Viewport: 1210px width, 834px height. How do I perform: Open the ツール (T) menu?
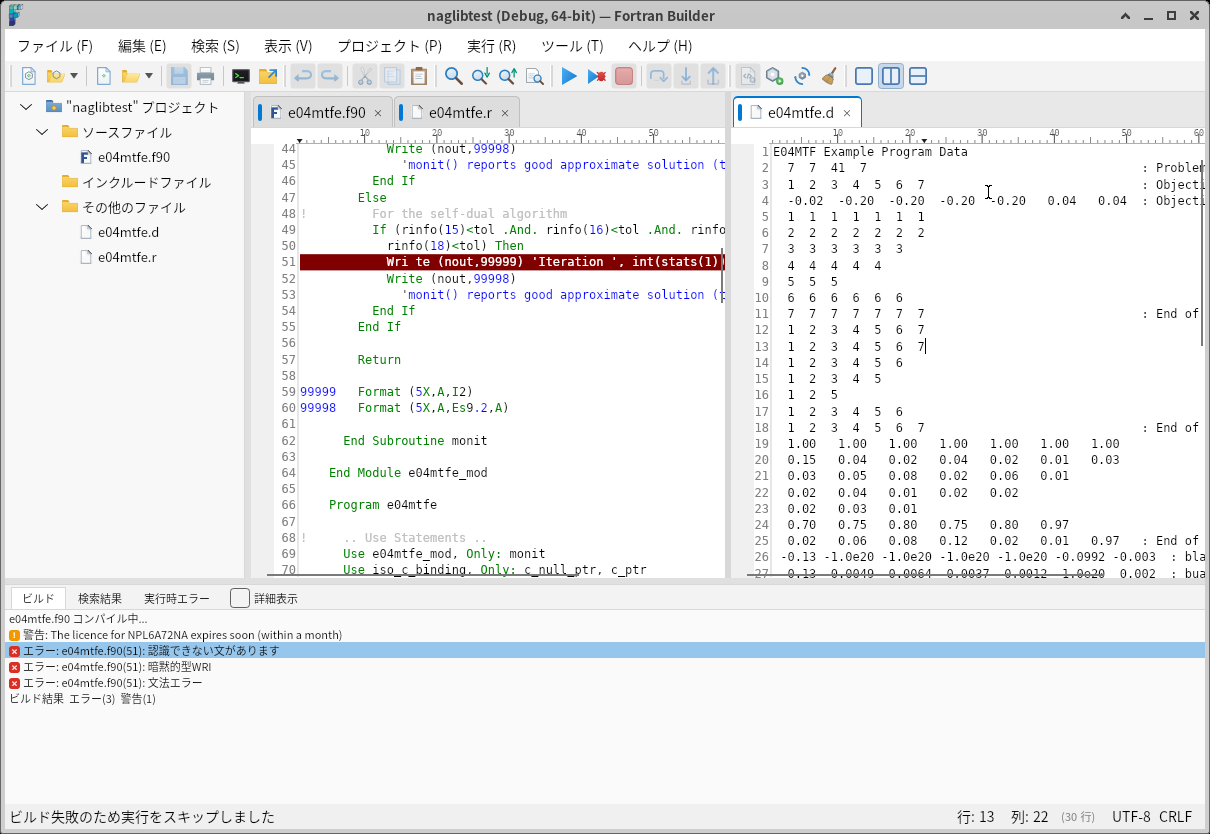[572, 46]
